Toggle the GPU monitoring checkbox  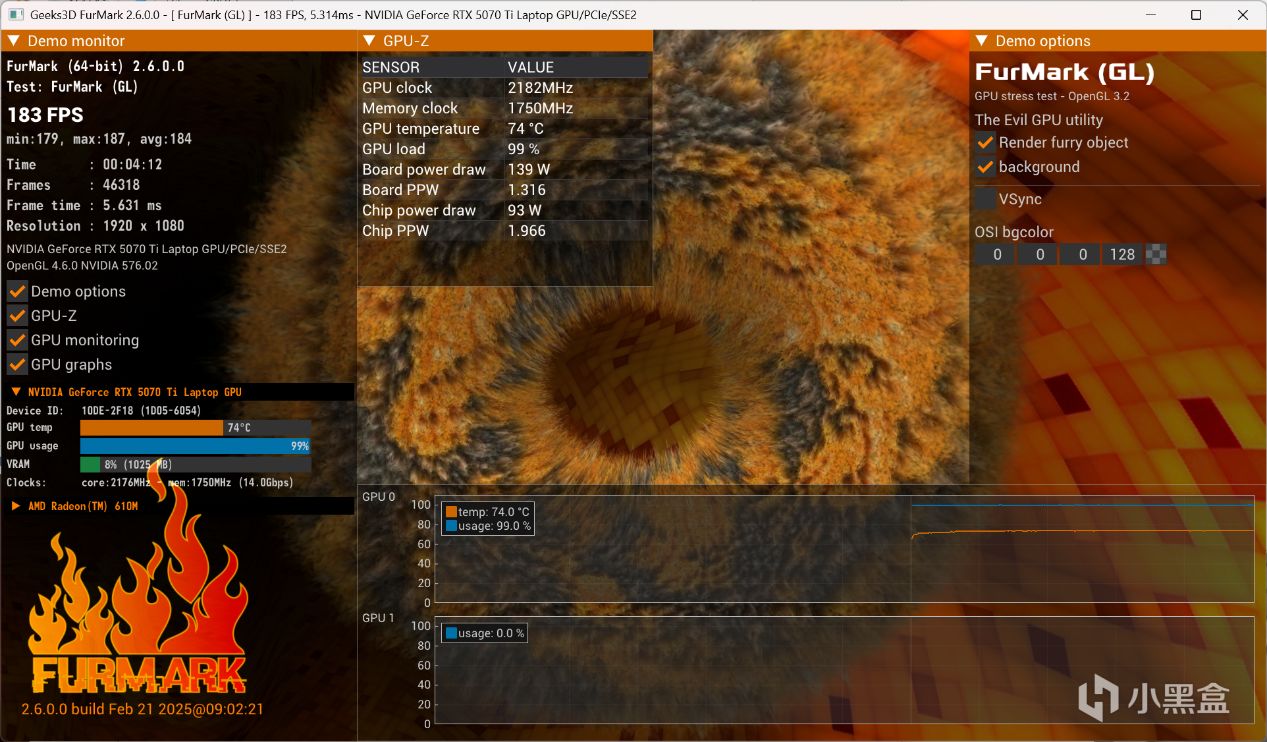(x=17, y=340)
